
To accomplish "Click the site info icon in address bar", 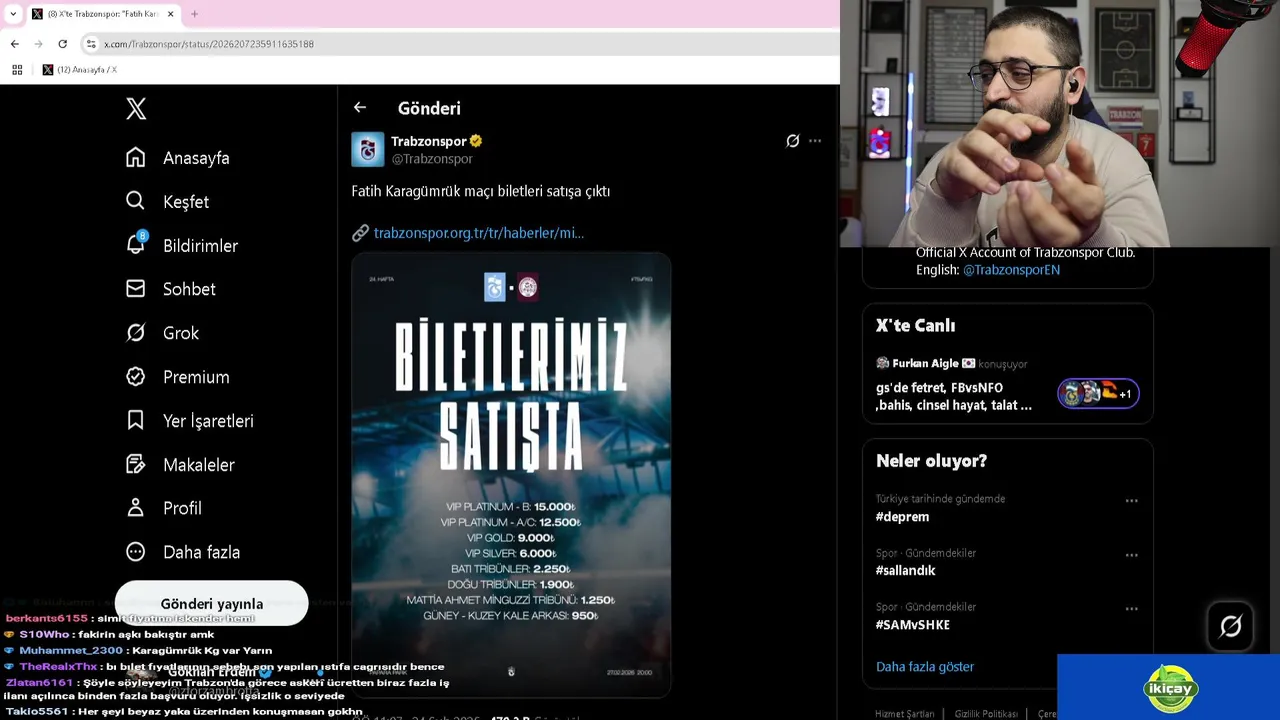I will [x=91, y=44].
